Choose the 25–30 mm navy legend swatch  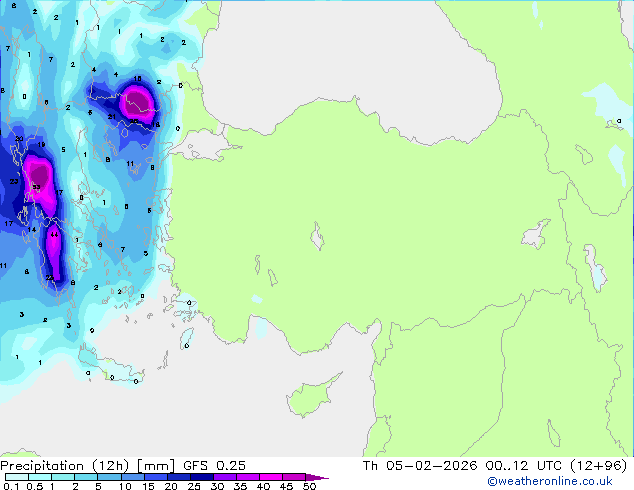[202, 477]
